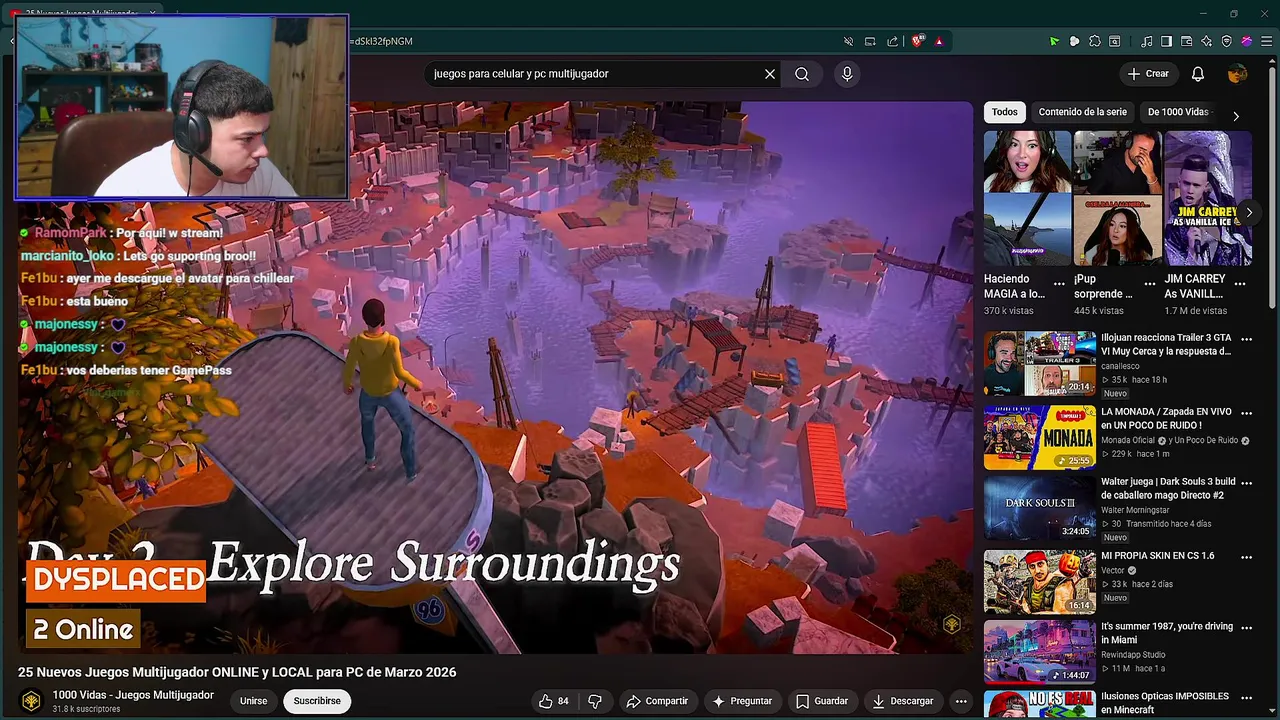
Task: Open the 1000 Vidas channel avatar
Action: [x=31, y=701]
